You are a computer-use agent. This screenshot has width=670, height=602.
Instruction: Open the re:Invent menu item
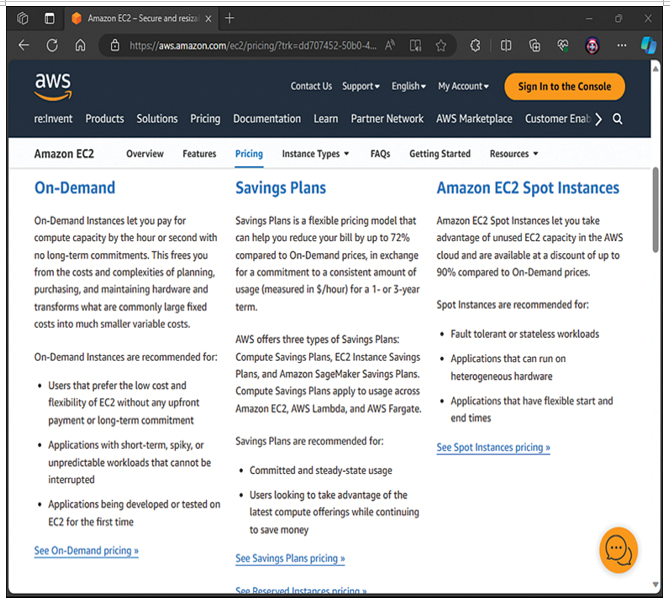(x=53, y=119)
